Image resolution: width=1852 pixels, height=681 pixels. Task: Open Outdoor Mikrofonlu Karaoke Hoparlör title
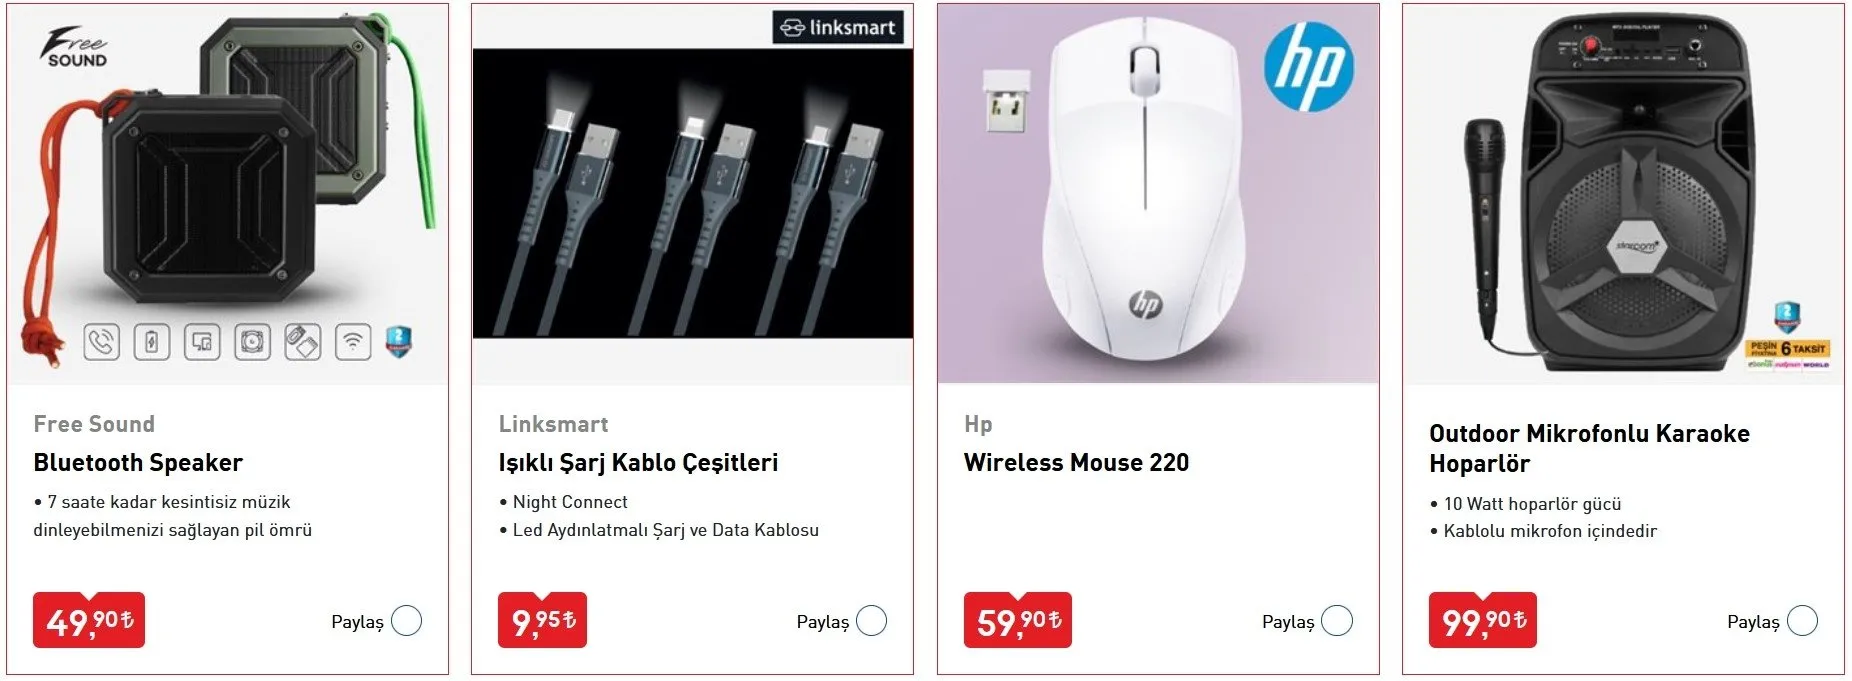click(x=1588, y=448)
